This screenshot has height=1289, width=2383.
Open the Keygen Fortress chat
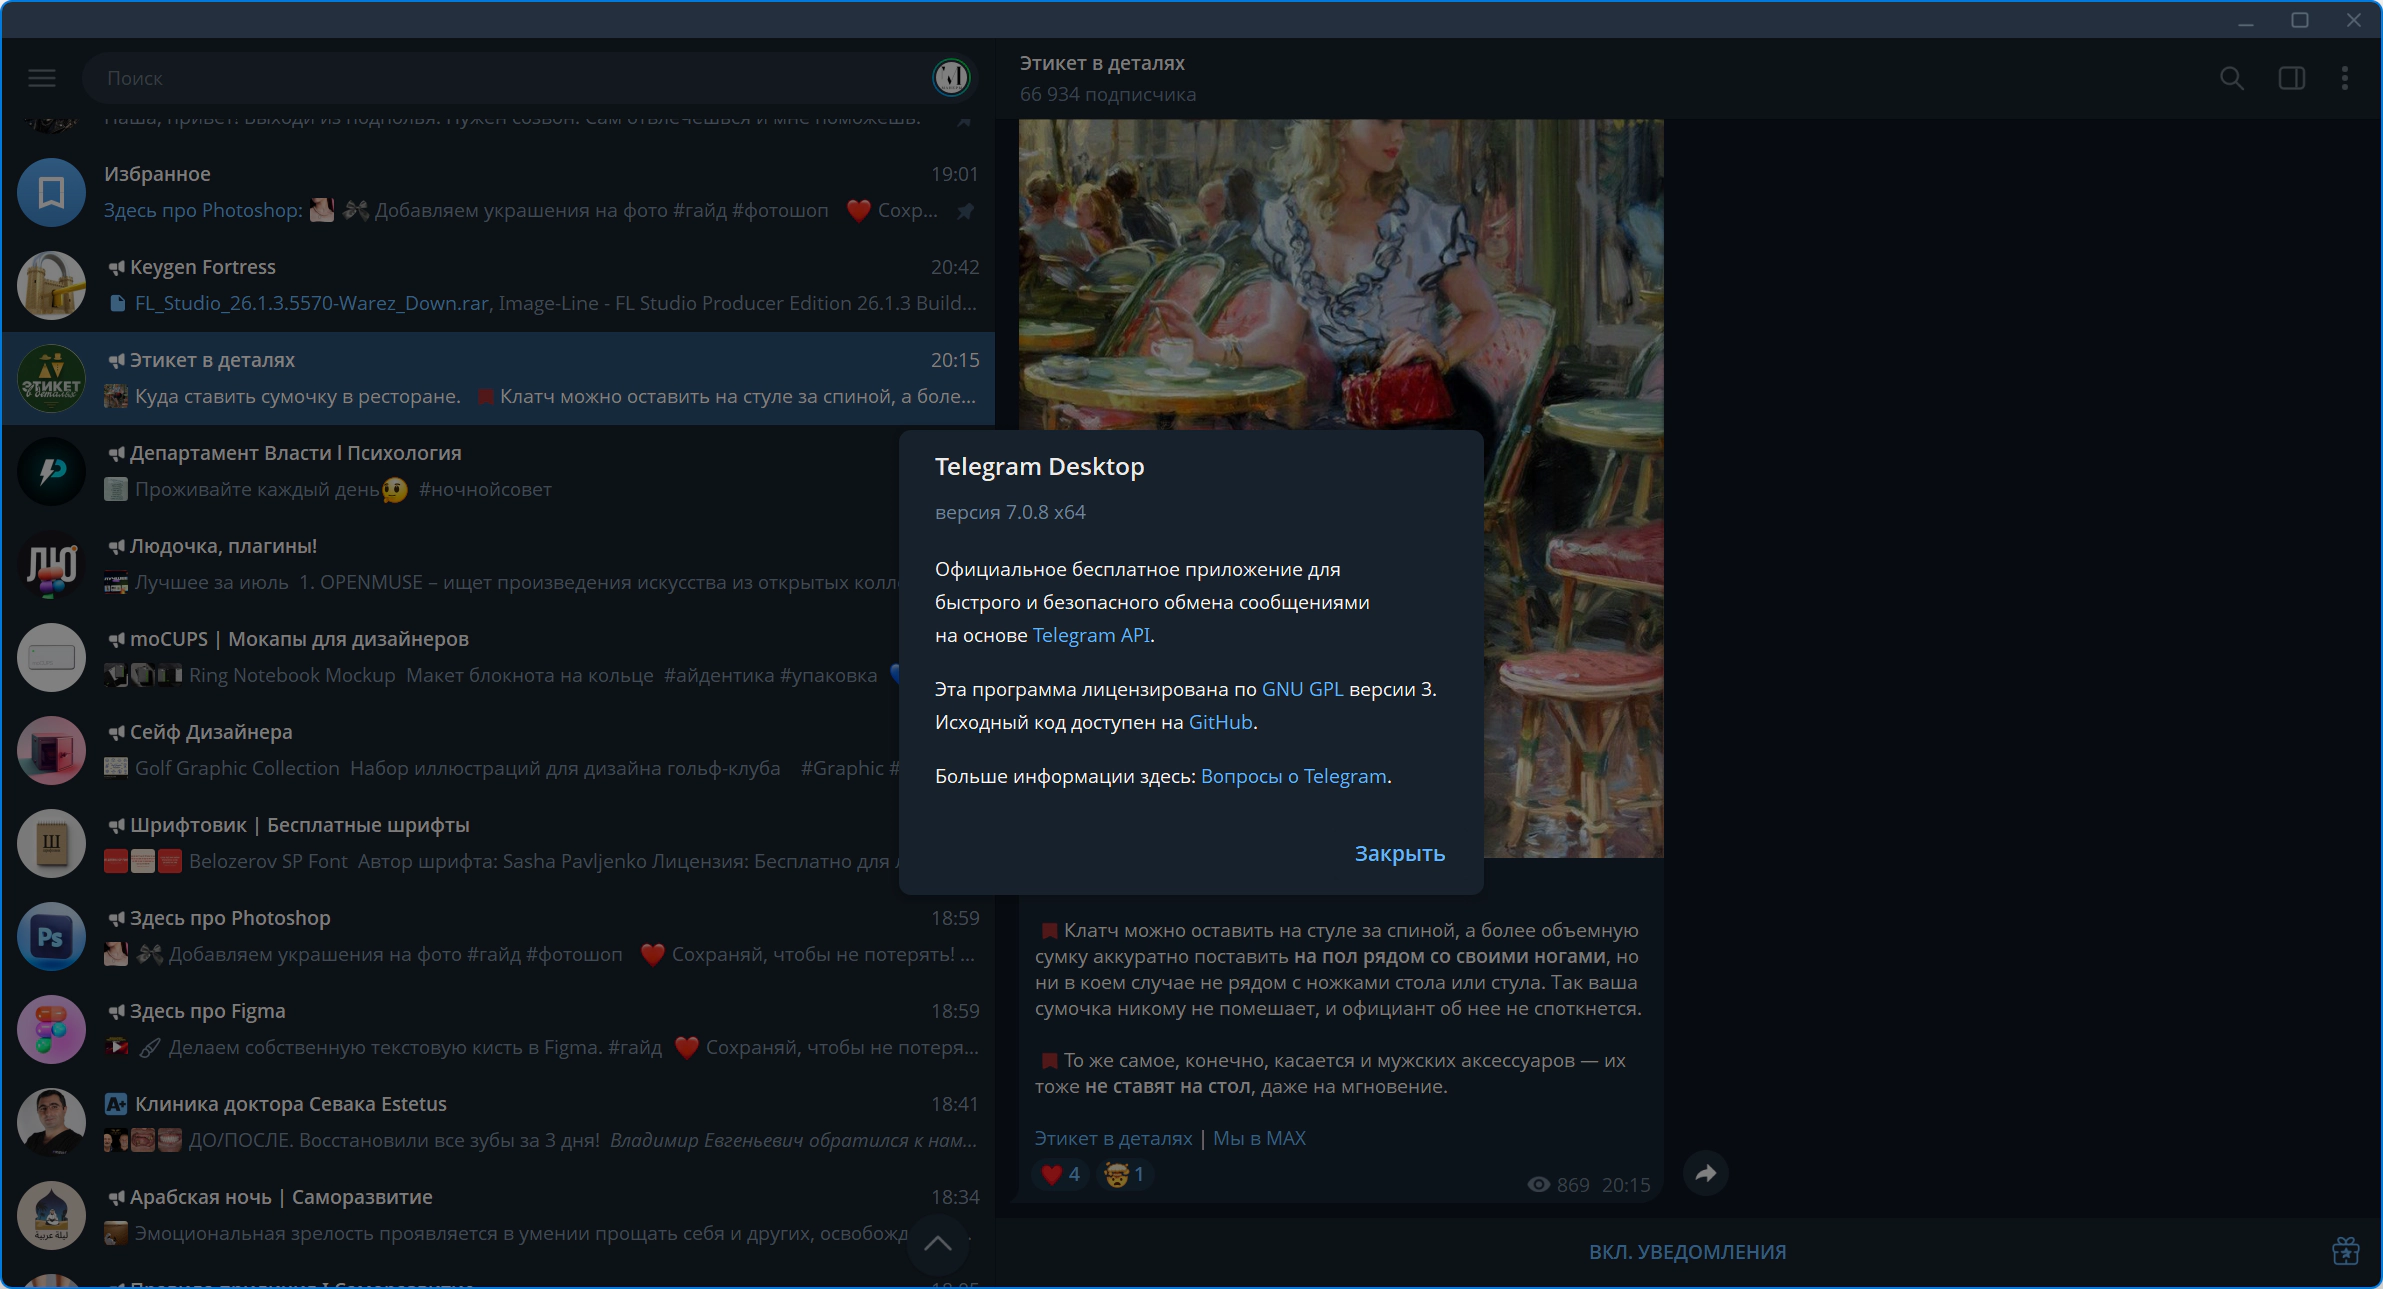point(498,285)
